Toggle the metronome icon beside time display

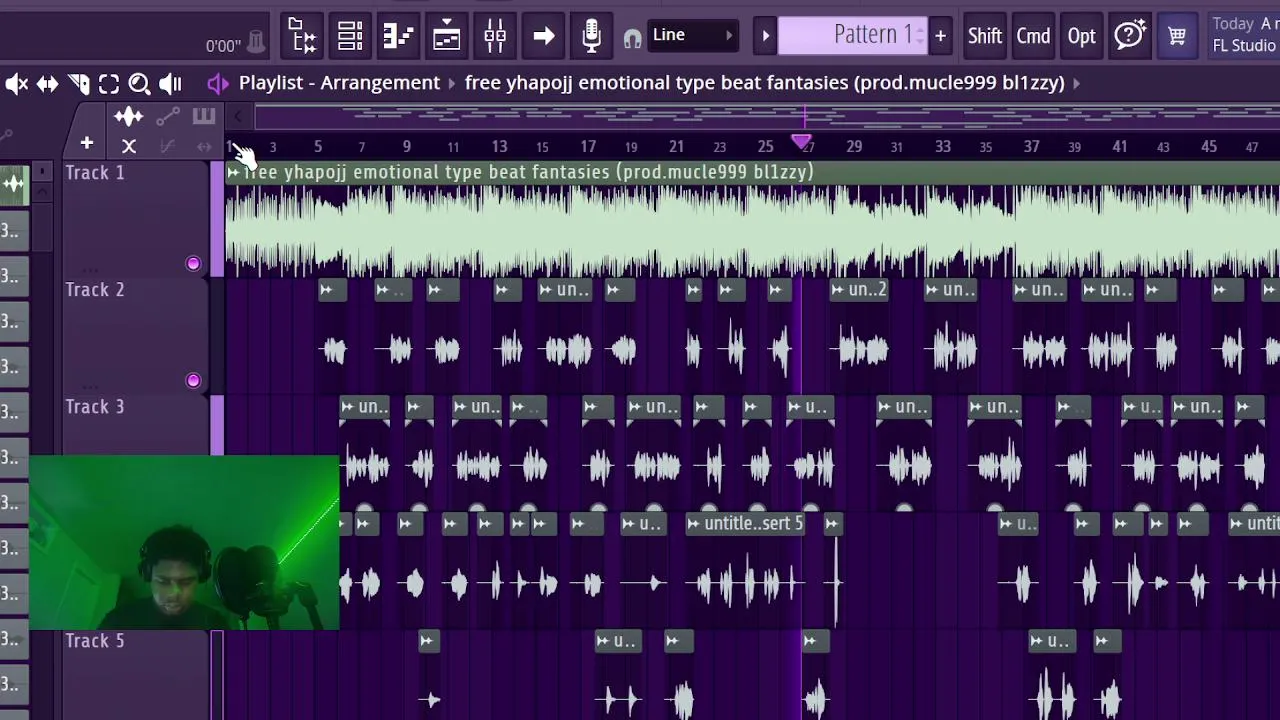pyautogui.click(x=256, y=41)
